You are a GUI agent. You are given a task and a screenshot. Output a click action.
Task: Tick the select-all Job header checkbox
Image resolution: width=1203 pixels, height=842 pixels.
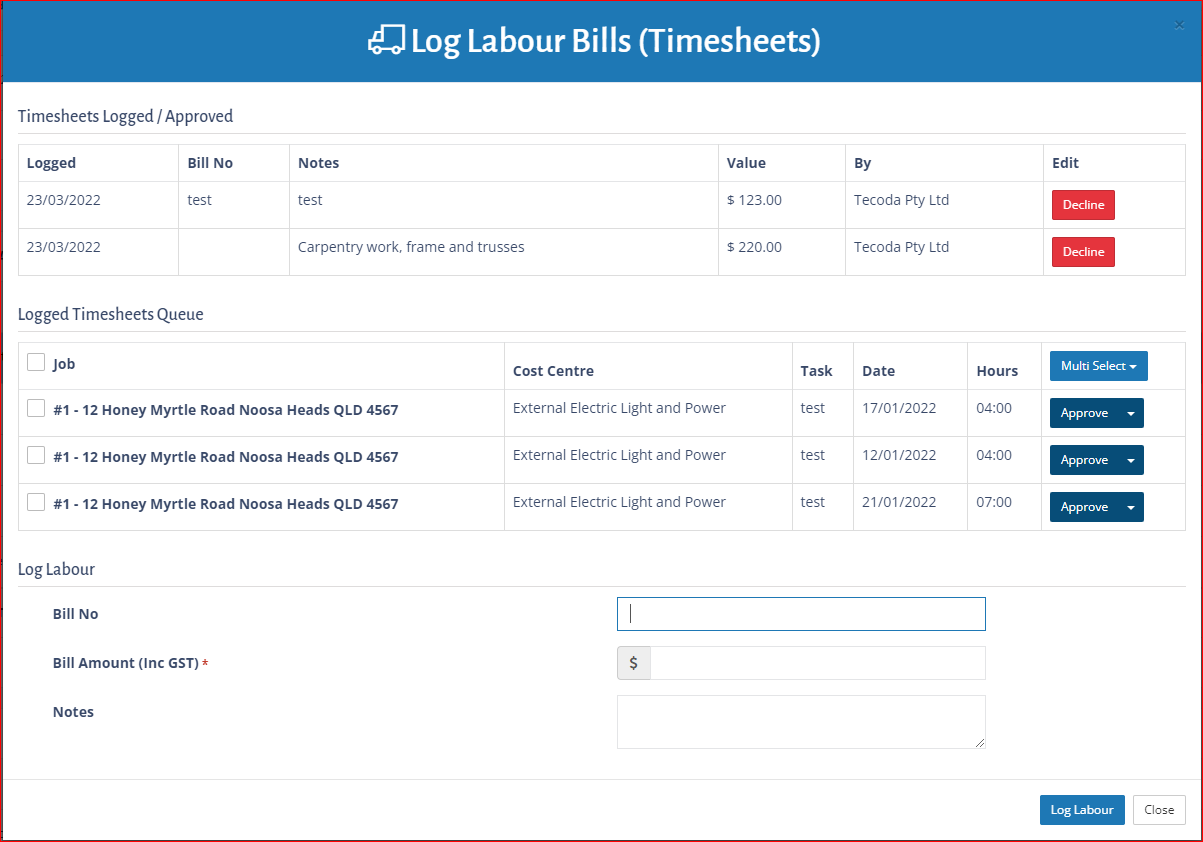pyautogui.click(x=36, y=362)
